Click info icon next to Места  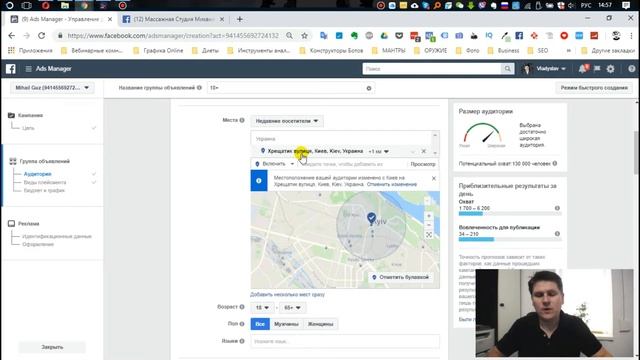coord(242,120)
